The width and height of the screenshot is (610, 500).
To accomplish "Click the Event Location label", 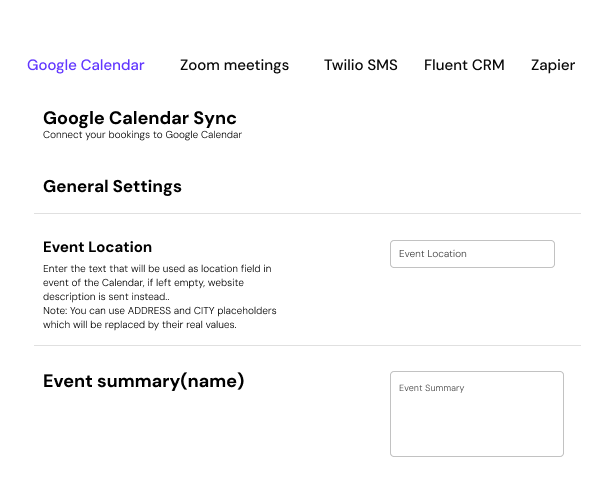I will (x=97, y=247).
